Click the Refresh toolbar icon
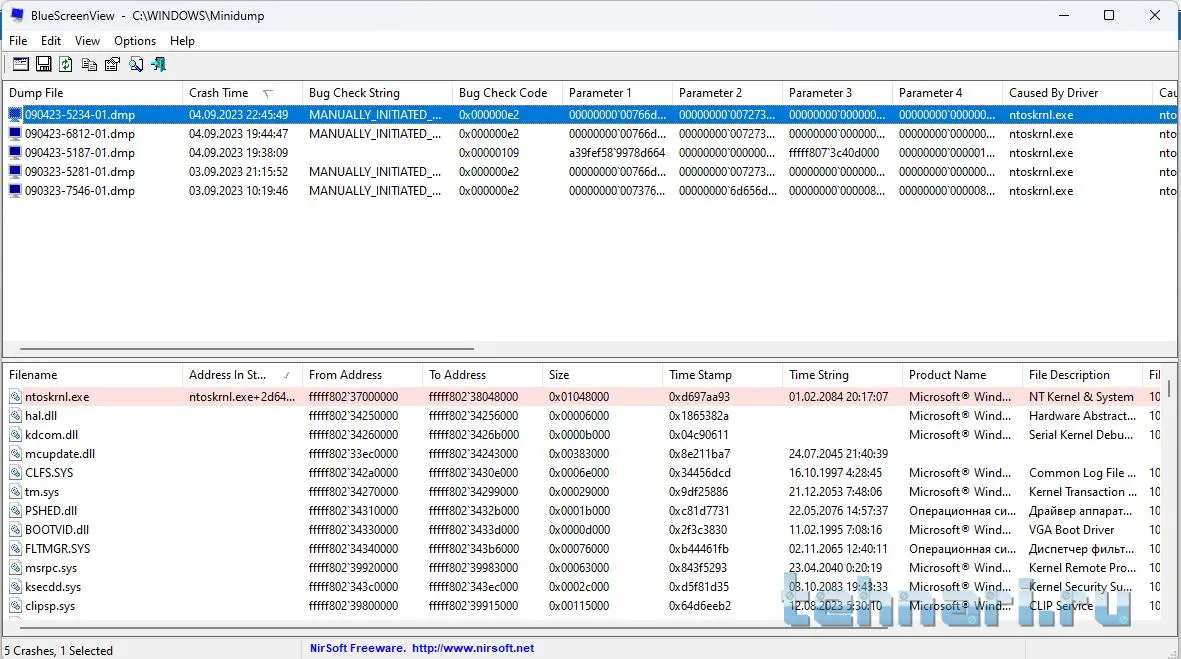The width and height of the screenshot is (1181, 659). point(66,65)
